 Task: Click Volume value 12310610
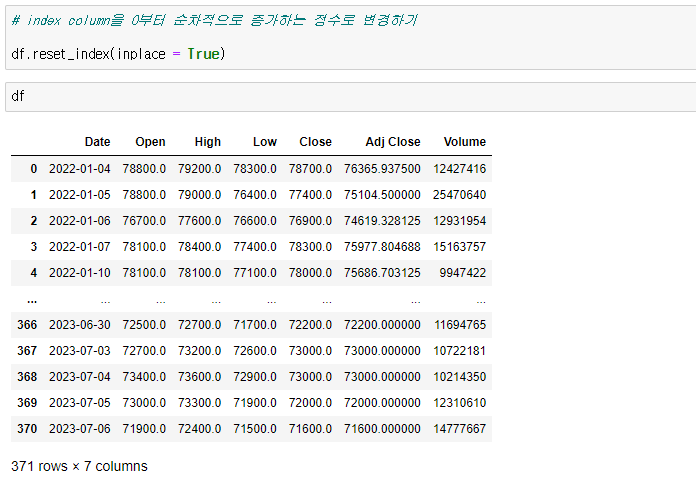[459, 403]
